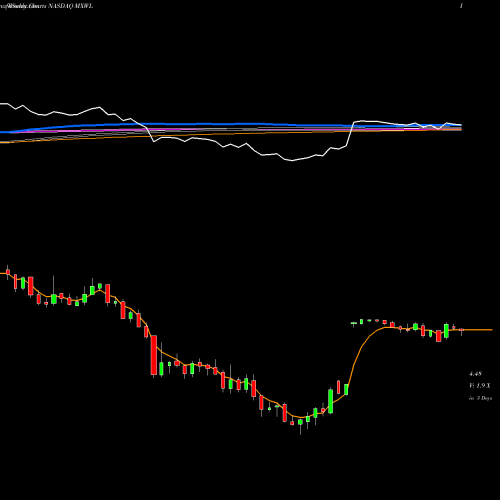Click the tall red candlestick after the sharp drop
This screenshot has width=500, height=500.
pyautogui.click(x=154, y=355)
